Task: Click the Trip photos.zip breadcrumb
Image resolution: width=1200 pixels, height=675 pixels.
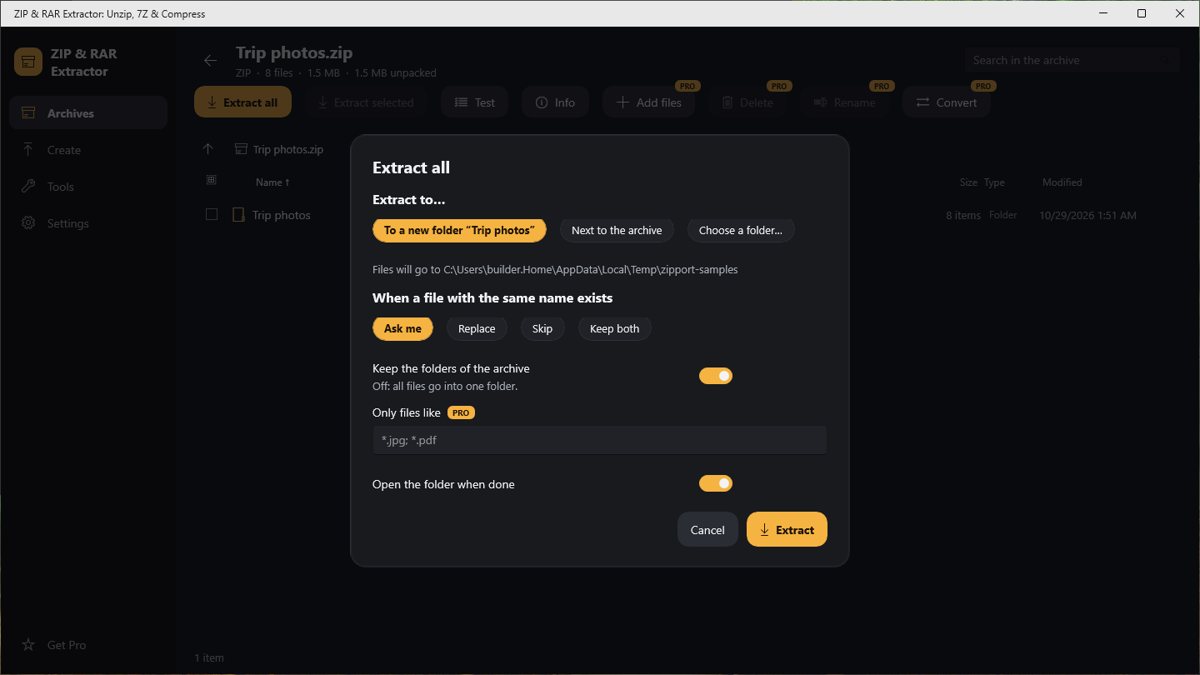Action: pos(279,149)
